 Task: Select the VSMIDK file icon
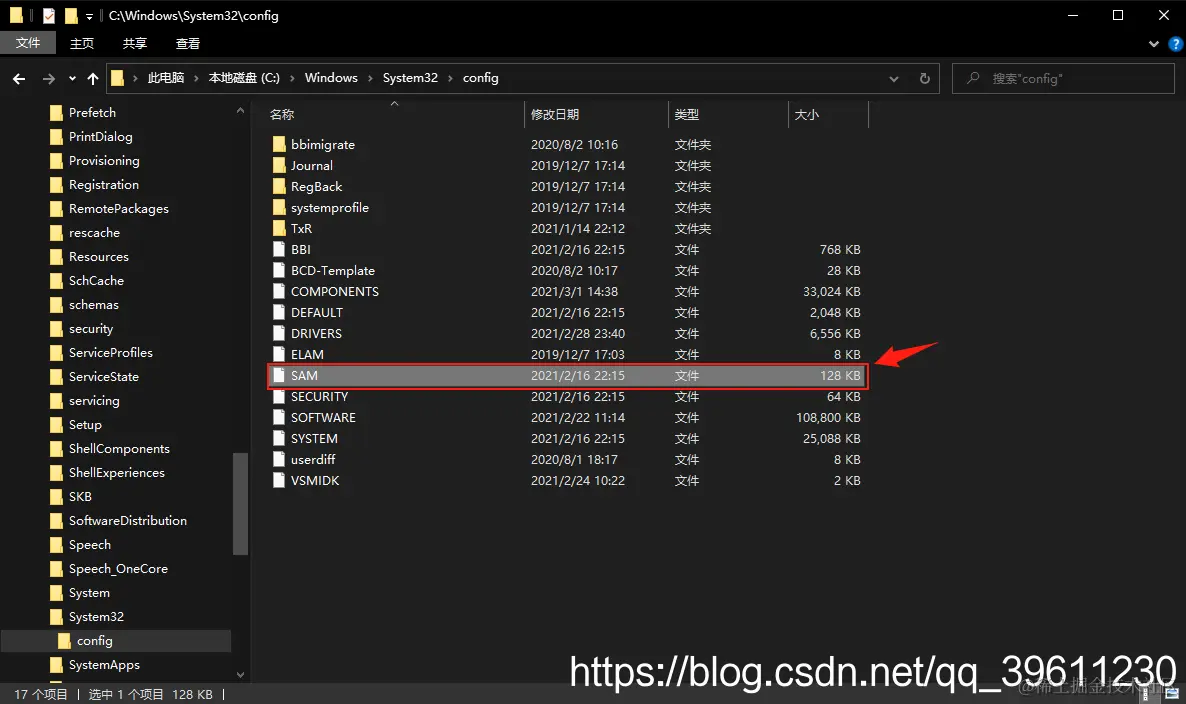click(x=279, y=480)
